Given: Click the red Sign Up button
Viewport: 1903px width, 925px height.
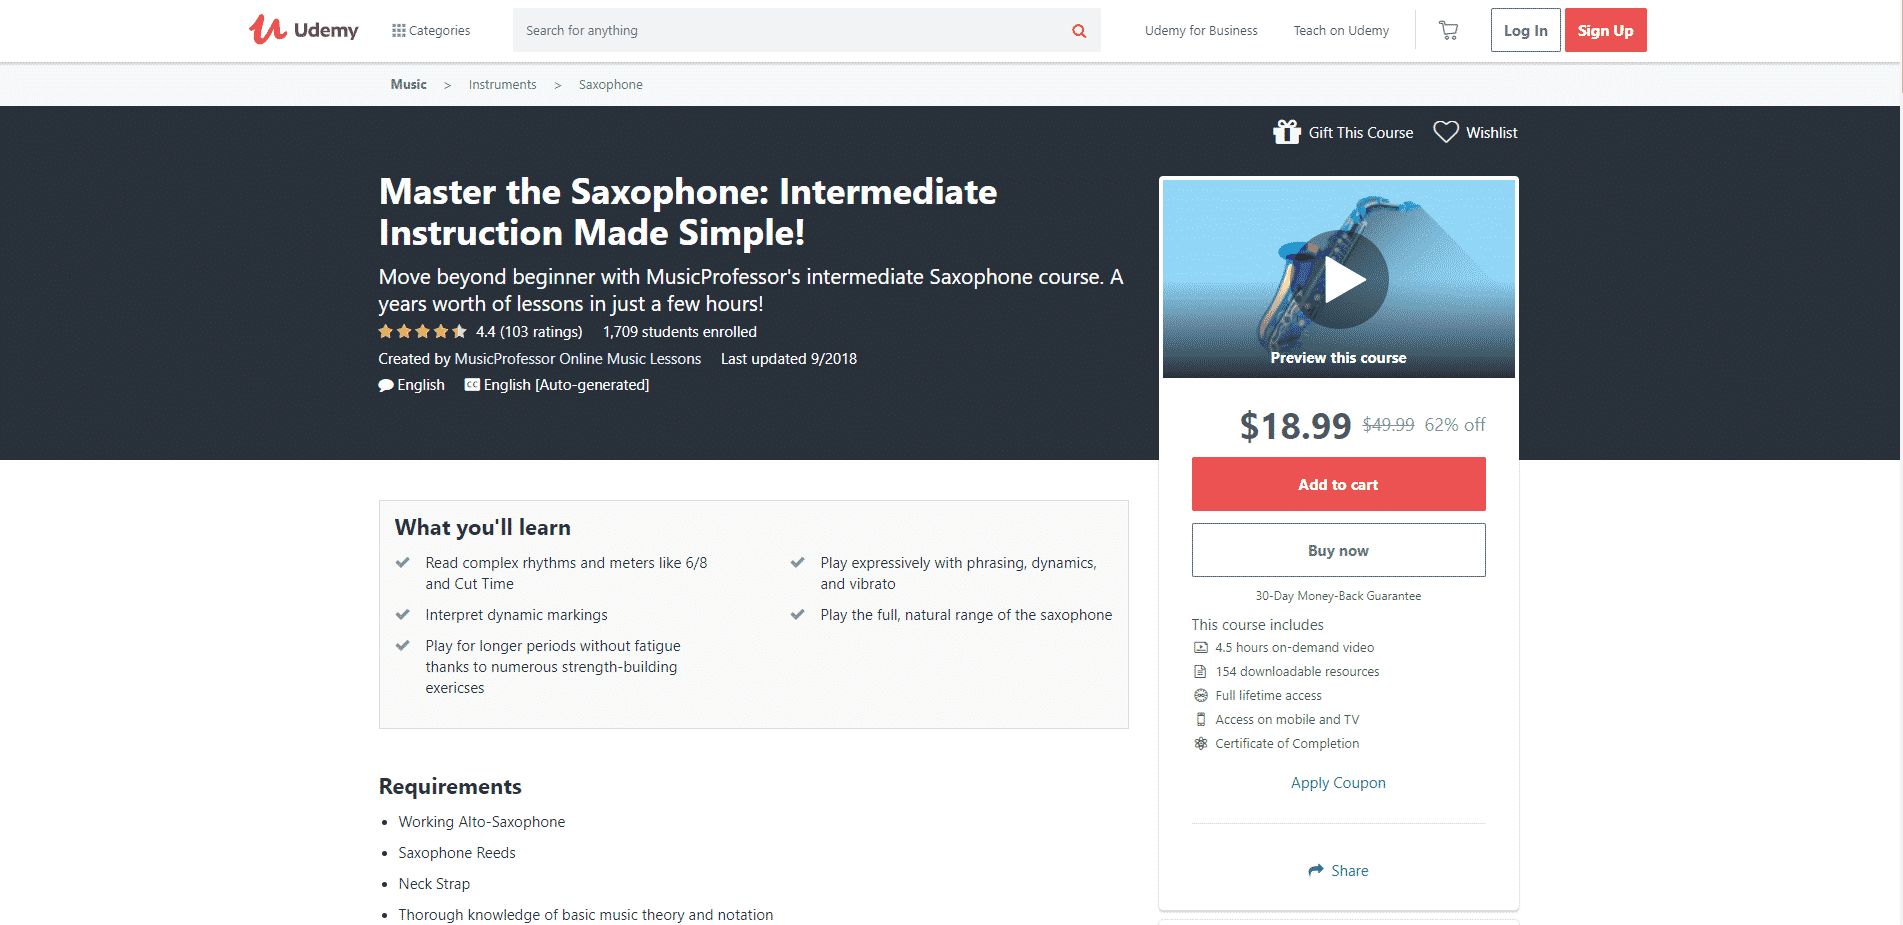Looking at the screenshot, I should point(1605,31).
